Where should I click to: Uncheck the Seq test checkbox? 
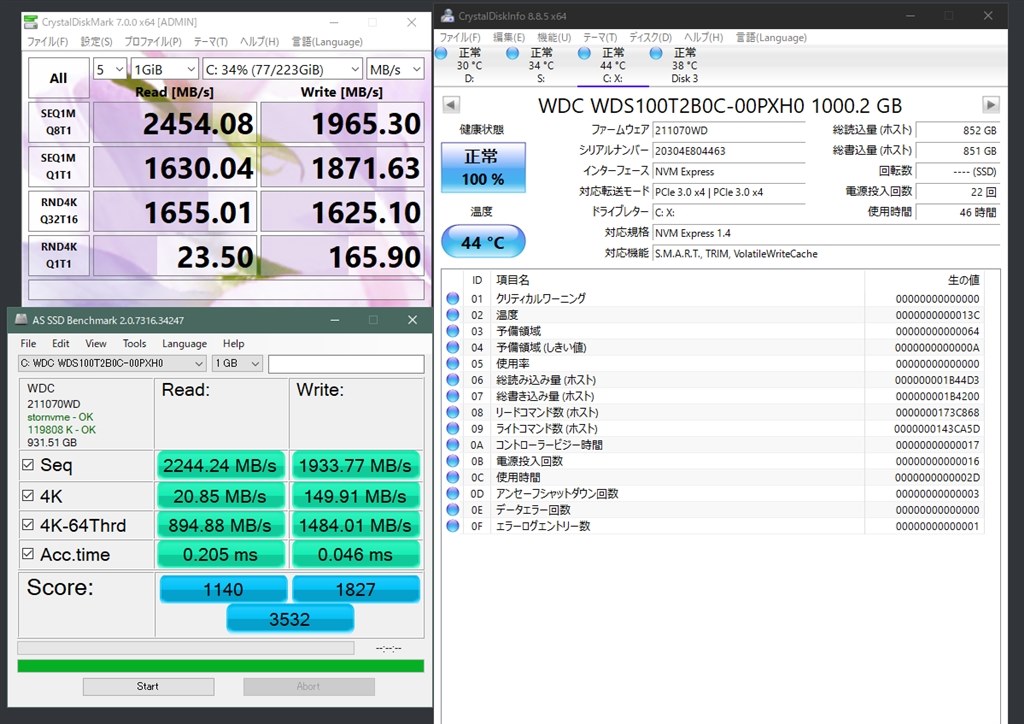[28, 465]
